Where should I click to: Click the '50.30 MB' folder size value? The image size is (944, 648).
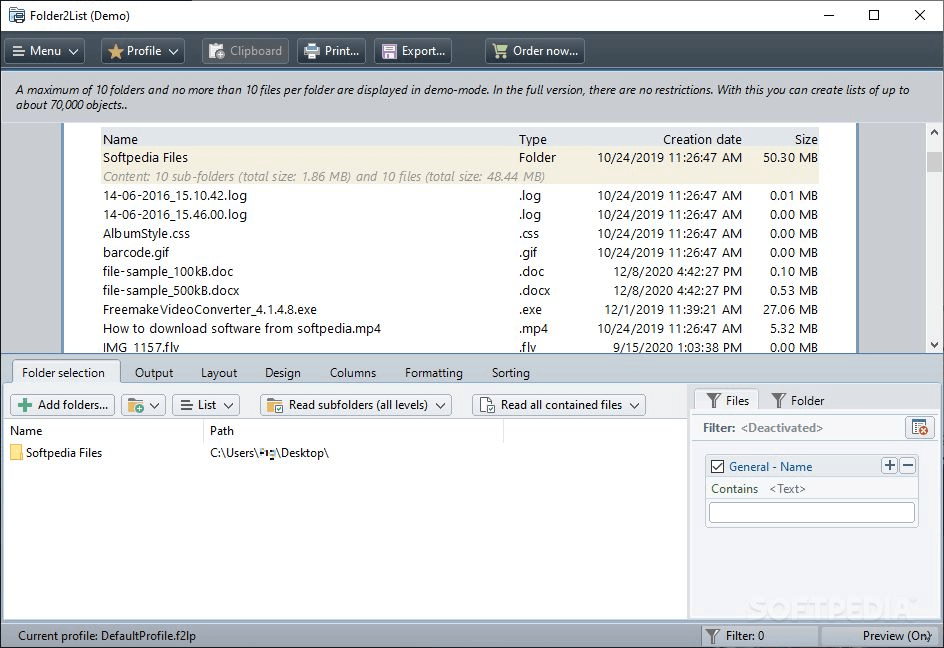point(790,157)
